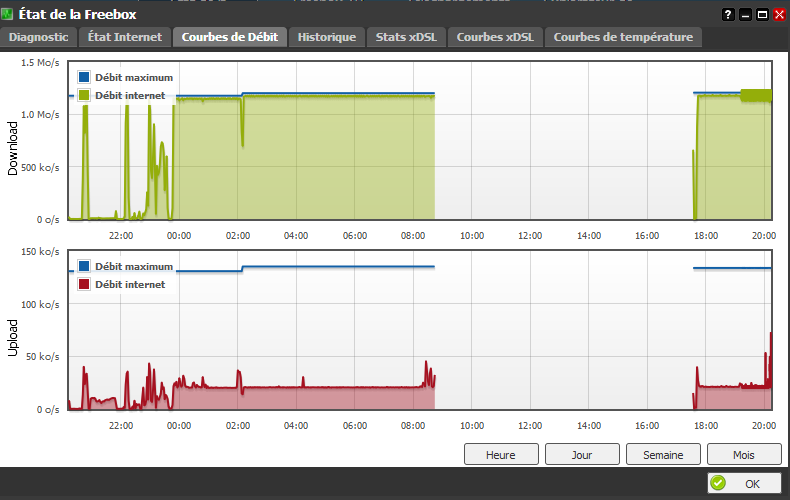The image size is (790, 500).
Task: Click the red Débit internet swatch in Upload legend
Action: [84, 284]
